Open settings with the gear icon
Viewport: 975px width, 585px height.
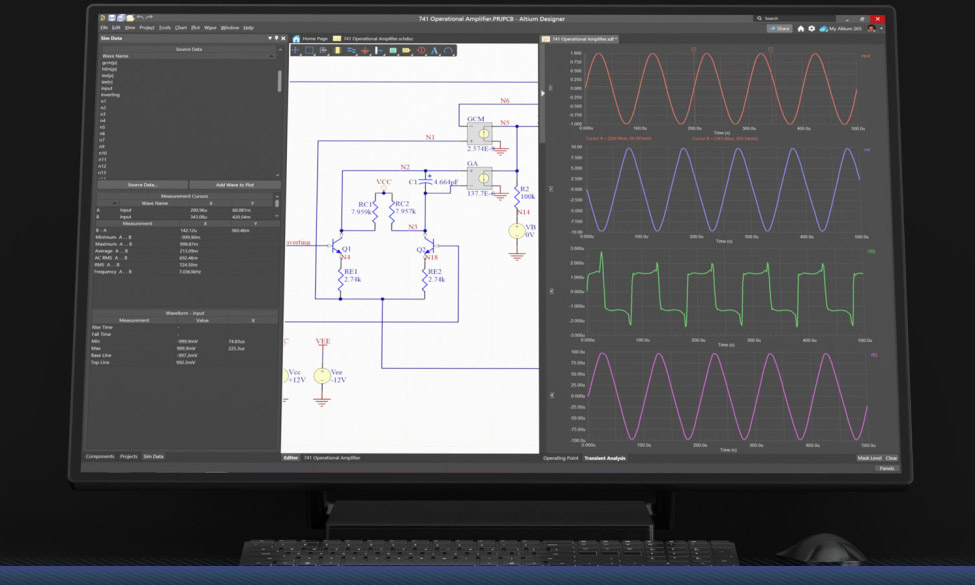click(x=811, y=29)
